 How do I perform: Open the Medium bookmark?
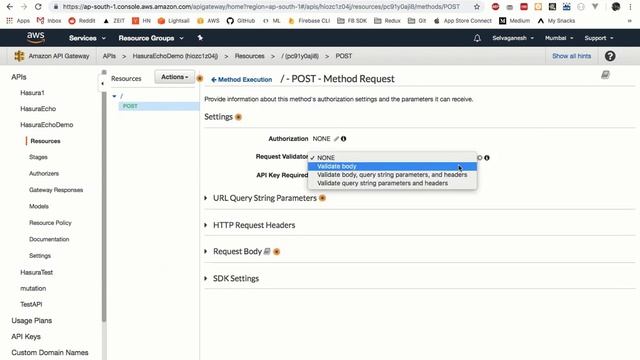(515, 20)
